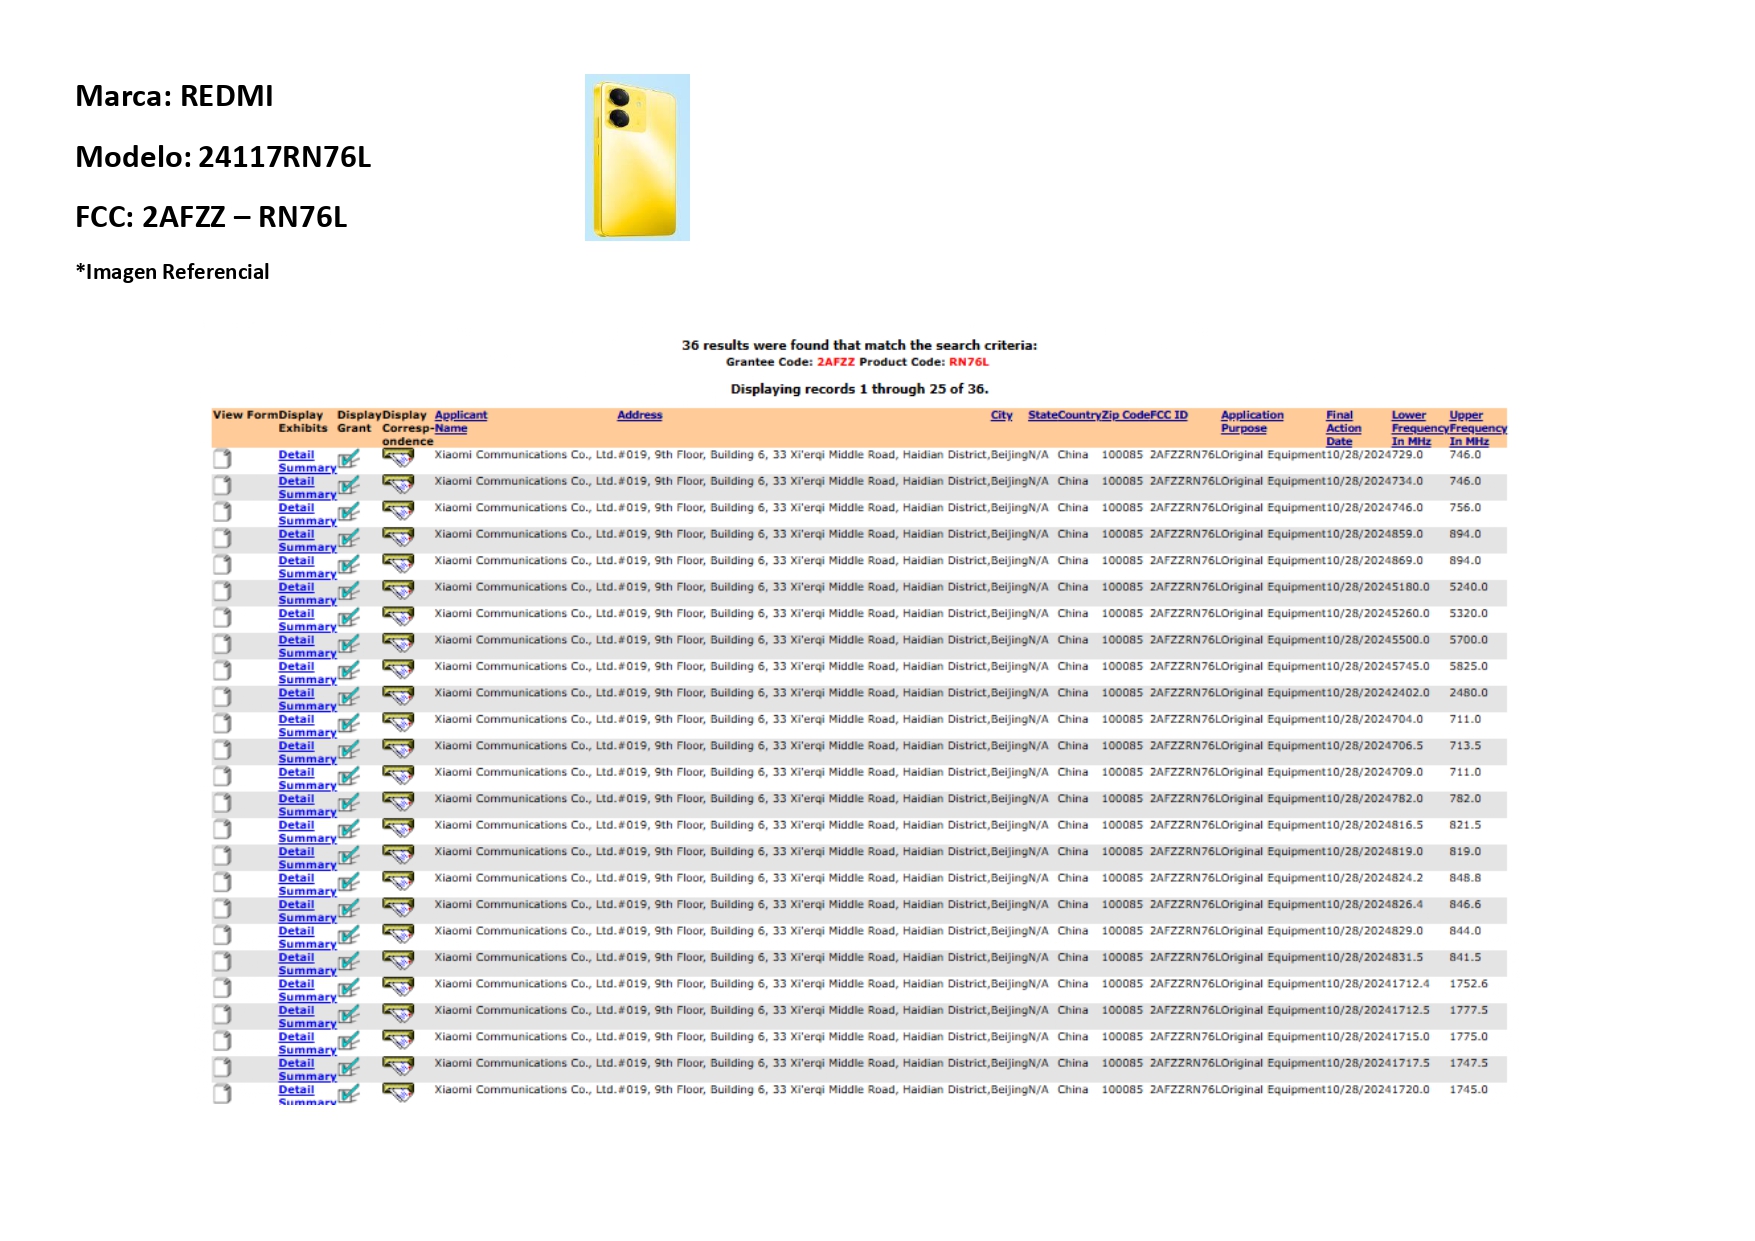1755x1241 pixels.
Task: Select the 'Modelo: 24117RN76L' text
Action: pyautogui.click(x=223, y=157)
